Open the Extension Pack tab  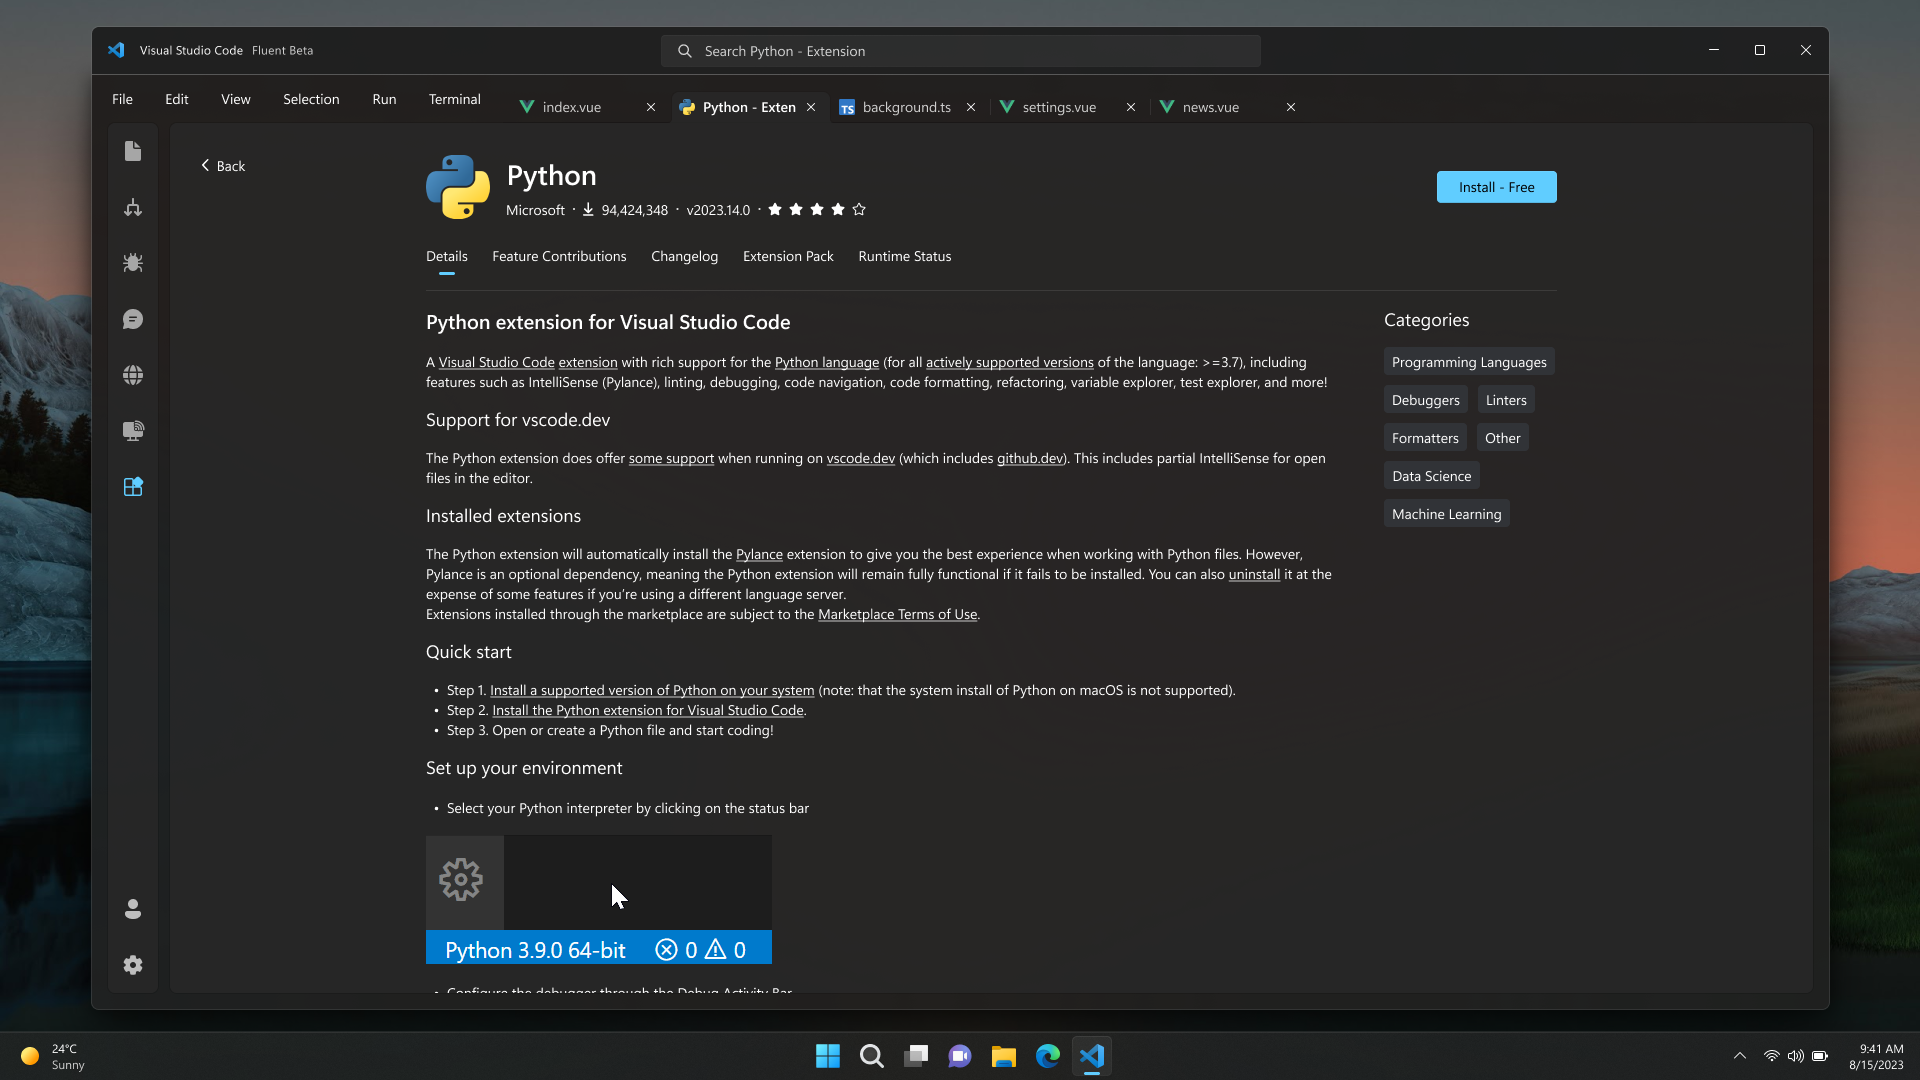point(788,256)
